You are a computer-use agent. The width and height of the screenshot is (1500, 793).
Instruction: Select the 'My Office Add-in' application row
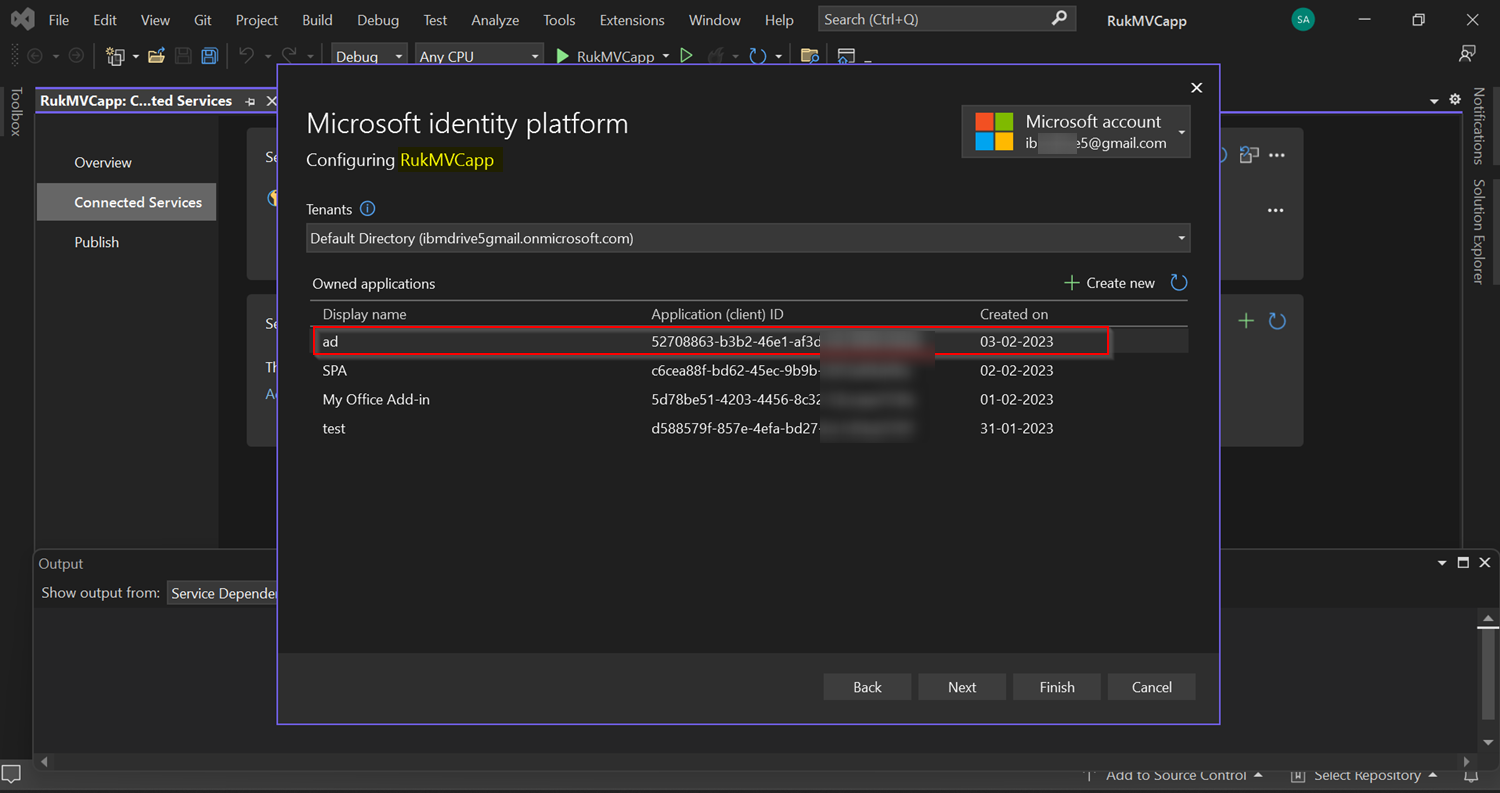(x=748, y=399)
